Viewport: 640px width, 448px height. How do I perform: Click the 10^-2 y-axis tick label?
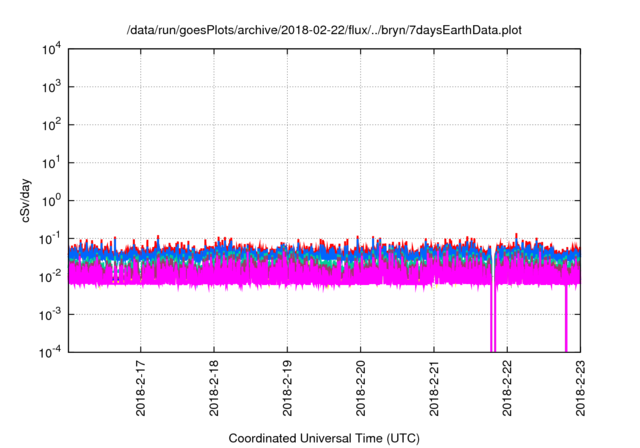coord(50,277)
